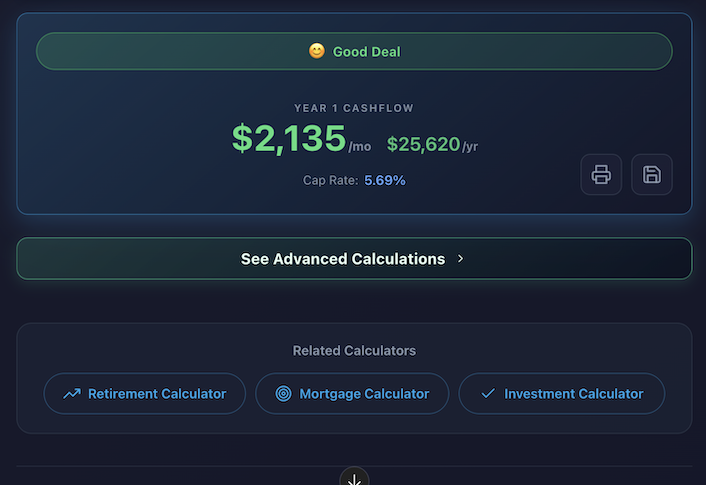
Task: Click the Related Calculators heading
Action: pos(354,351)
